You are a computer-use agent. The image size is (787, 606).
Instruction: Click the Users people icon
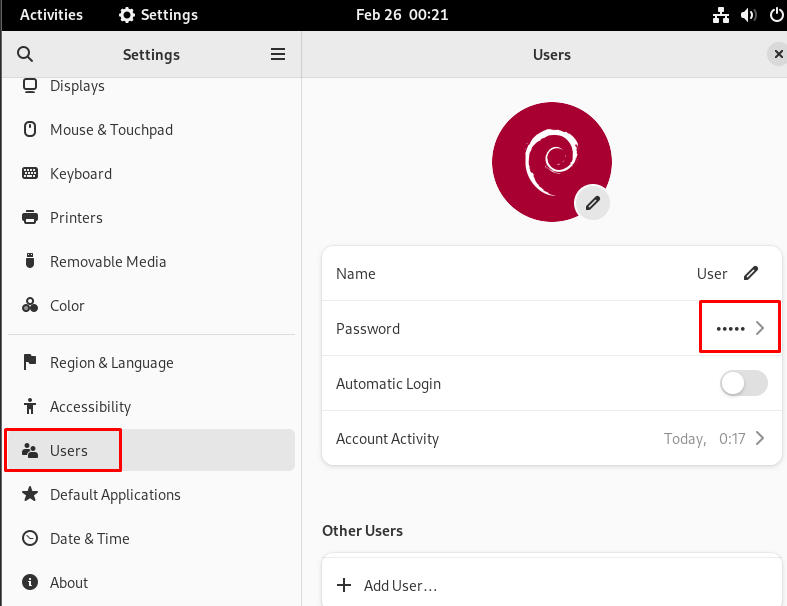point(30,450)
